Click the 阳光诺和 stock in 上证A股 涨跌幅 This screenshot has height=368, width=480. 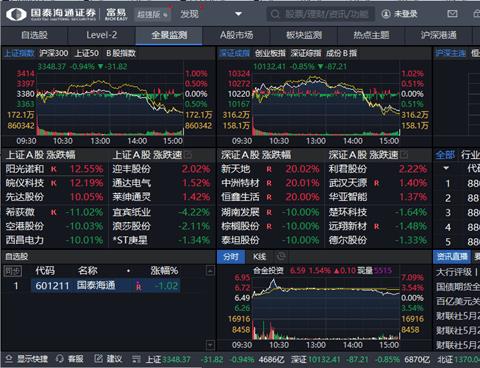pos(25,169)
